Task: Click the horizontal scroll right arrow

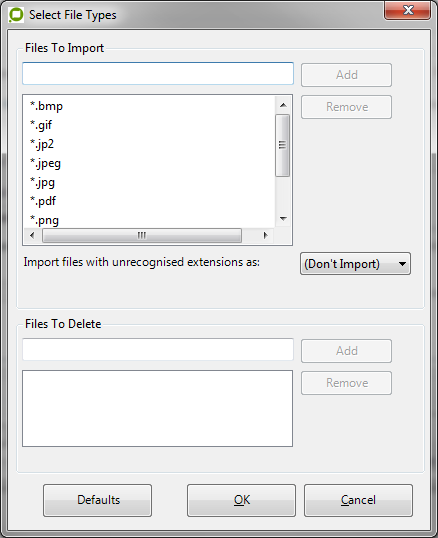Action: click(x=265, y=235)
